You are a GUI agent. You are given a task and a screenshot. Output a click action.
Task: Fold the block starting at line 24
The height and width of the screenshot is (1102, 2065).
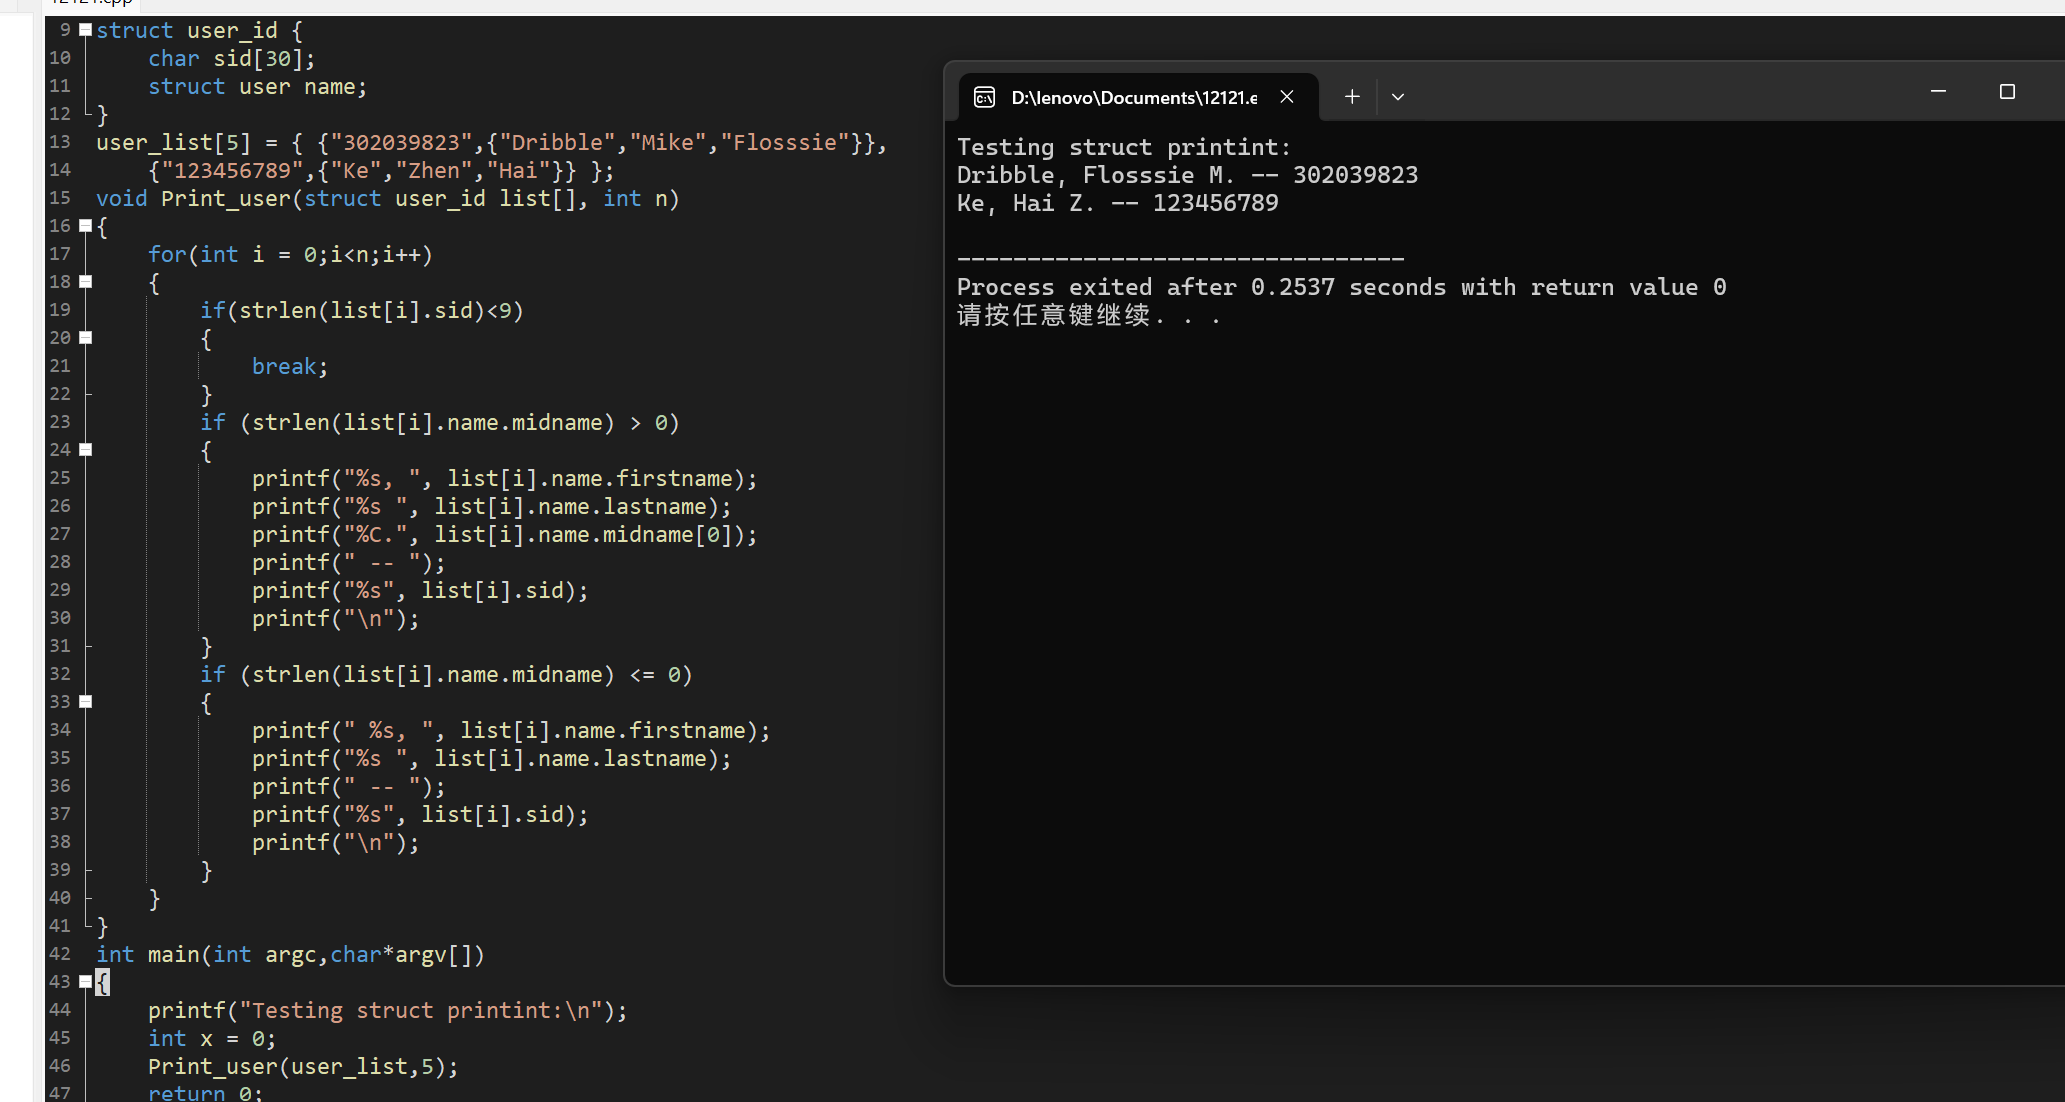(86, 450)
